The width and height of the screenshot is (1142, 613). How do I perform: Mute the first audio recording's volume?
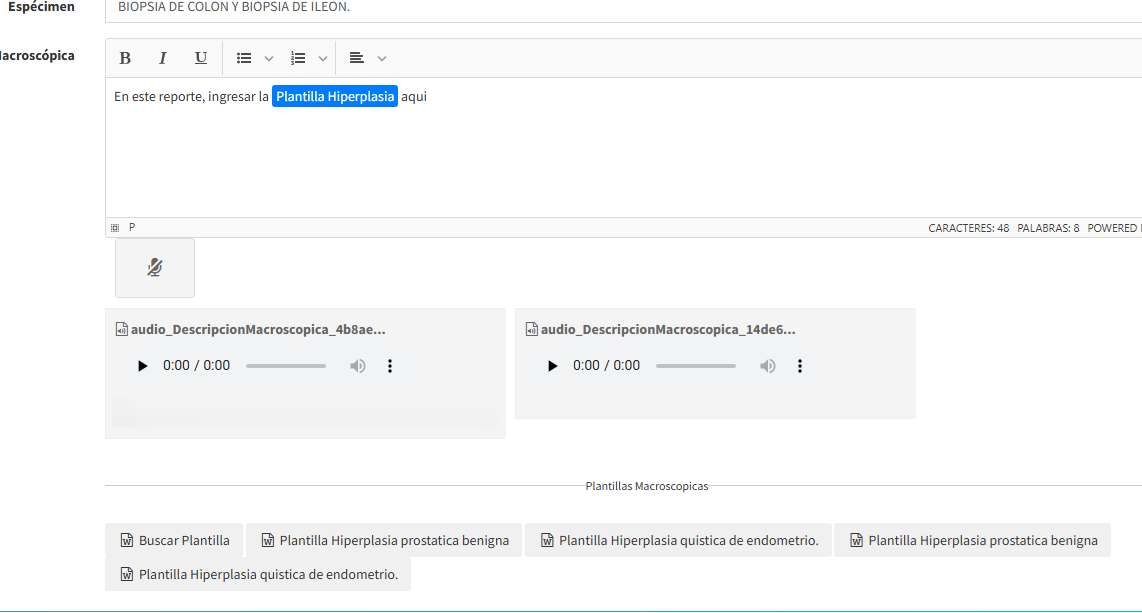[357, 366]
